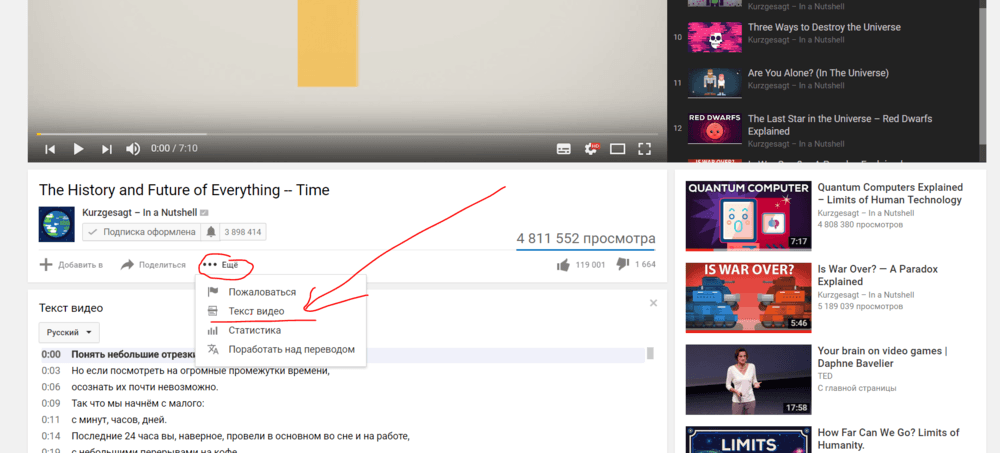Open Kurzgesagt – In a Nutshell channel link
Screen dimensions: 1000x453
point(140,212)
